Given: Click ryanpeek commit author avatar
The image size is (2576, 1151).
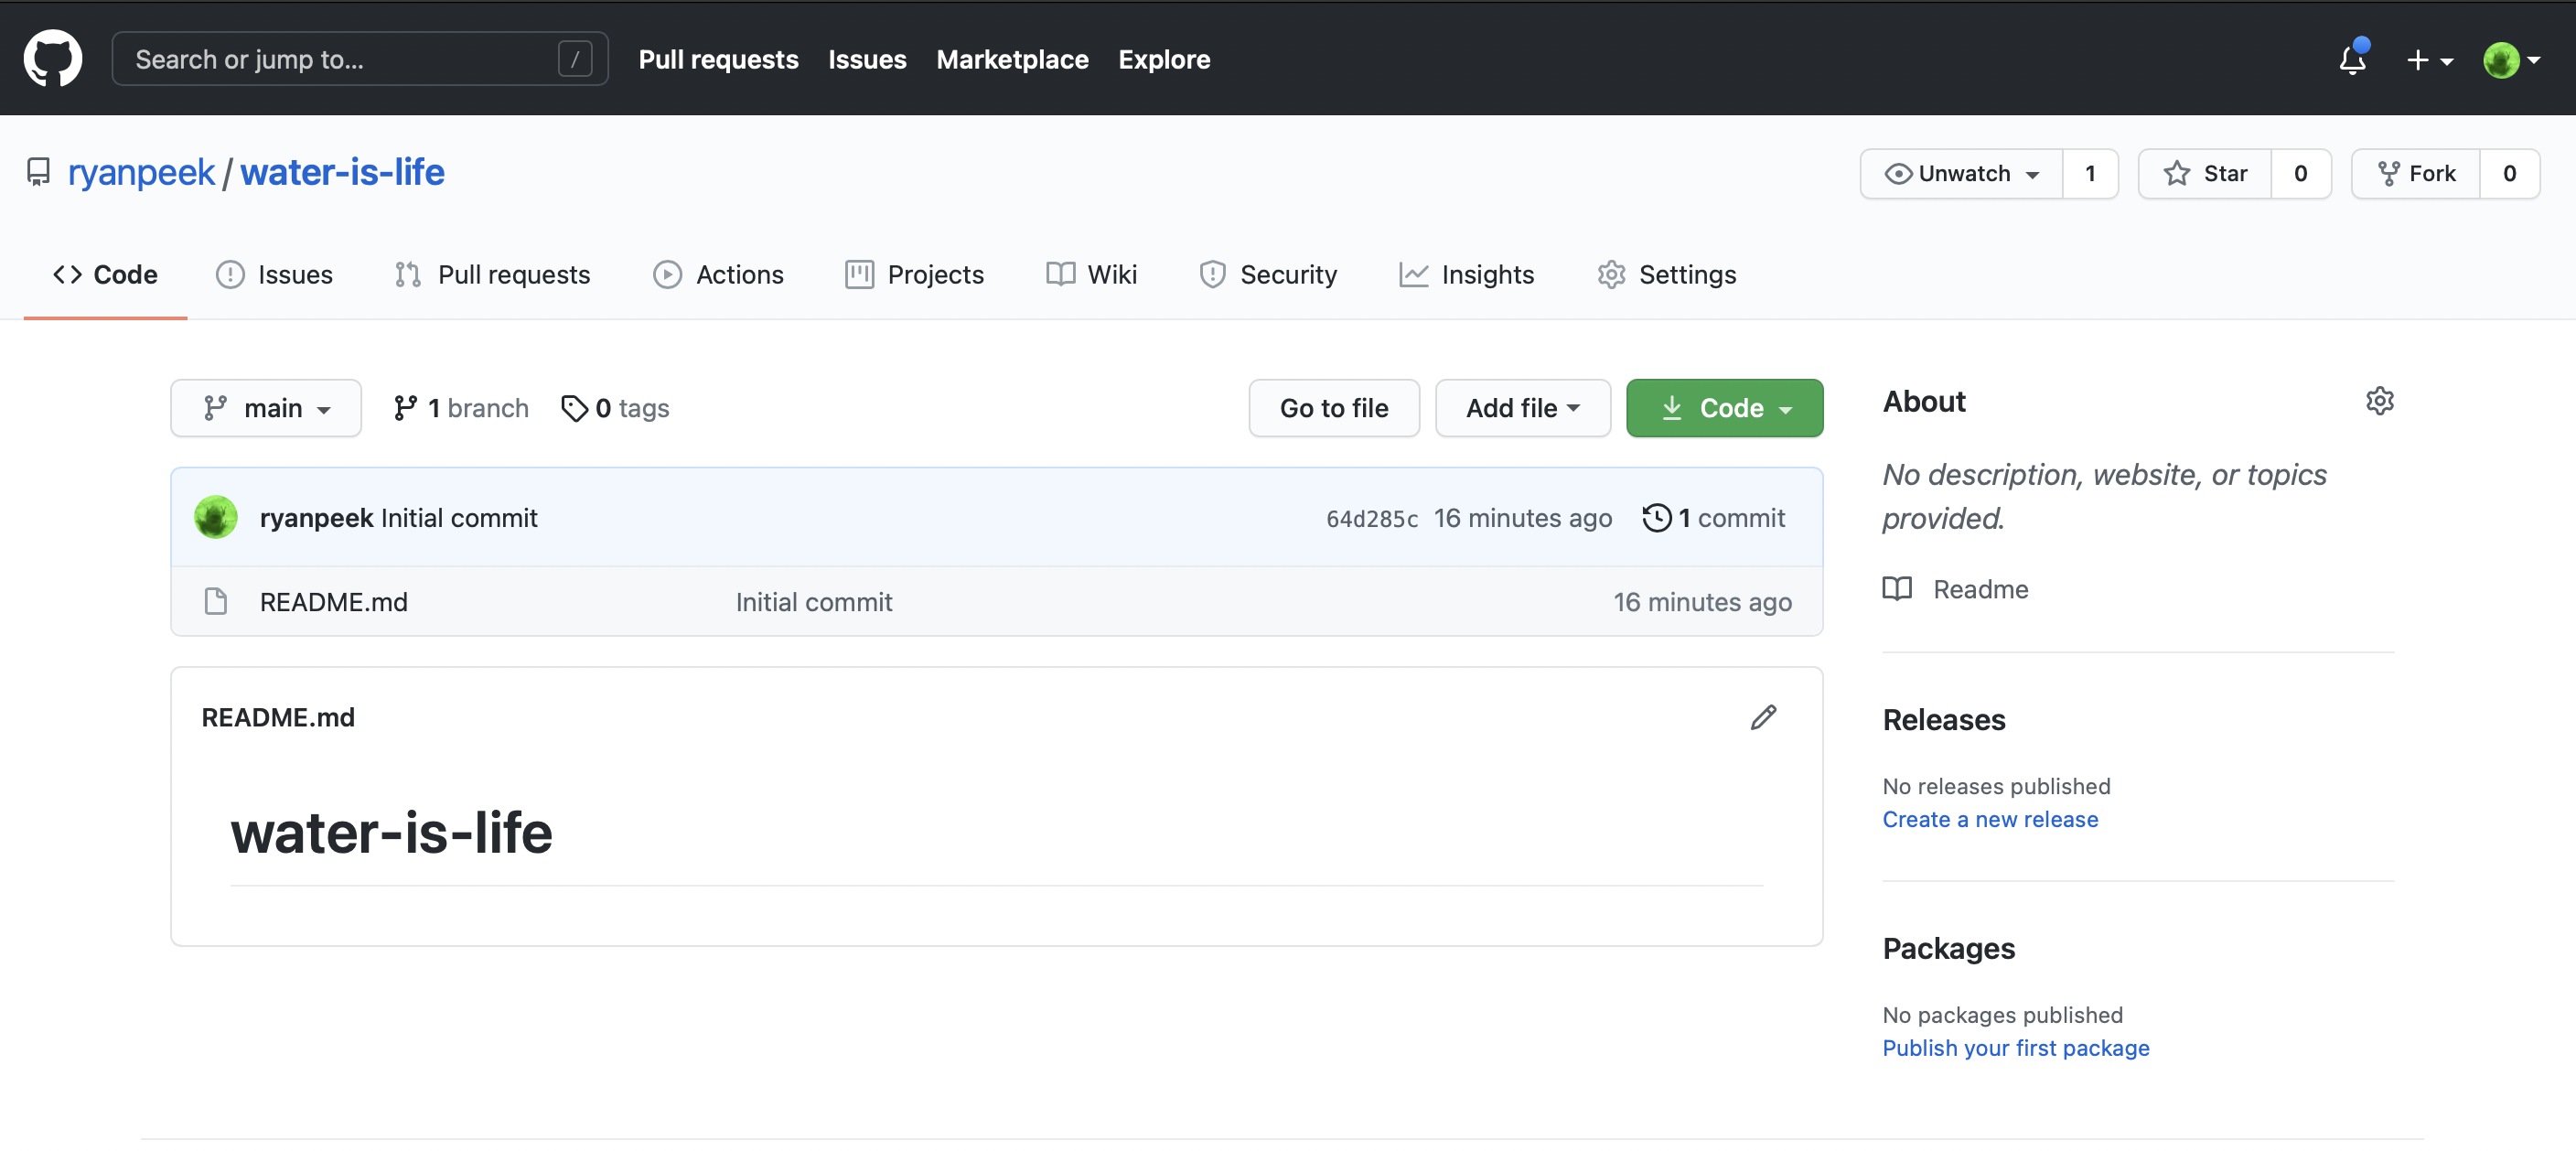Looking at the screenshot, I should (216, 518).
